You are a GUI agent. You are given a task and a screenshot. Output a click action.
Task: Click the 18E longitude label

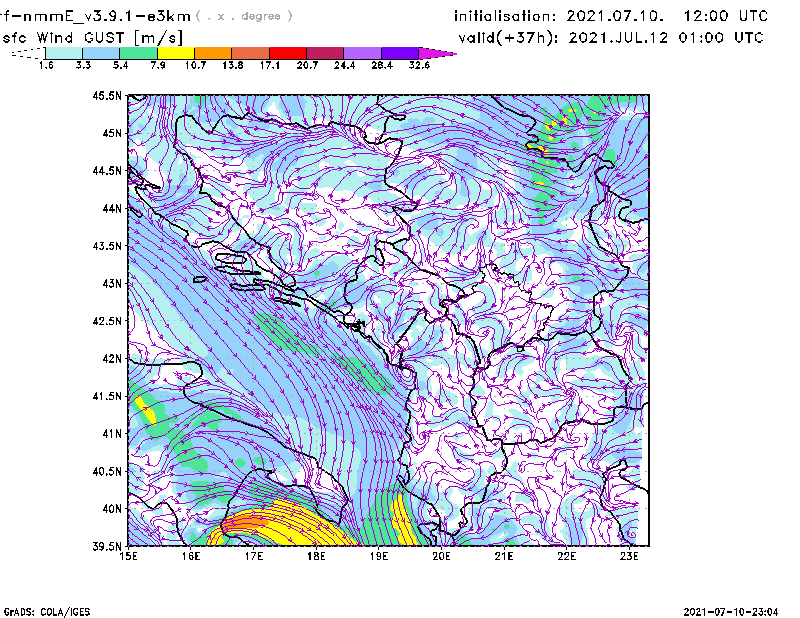(316, 556)
